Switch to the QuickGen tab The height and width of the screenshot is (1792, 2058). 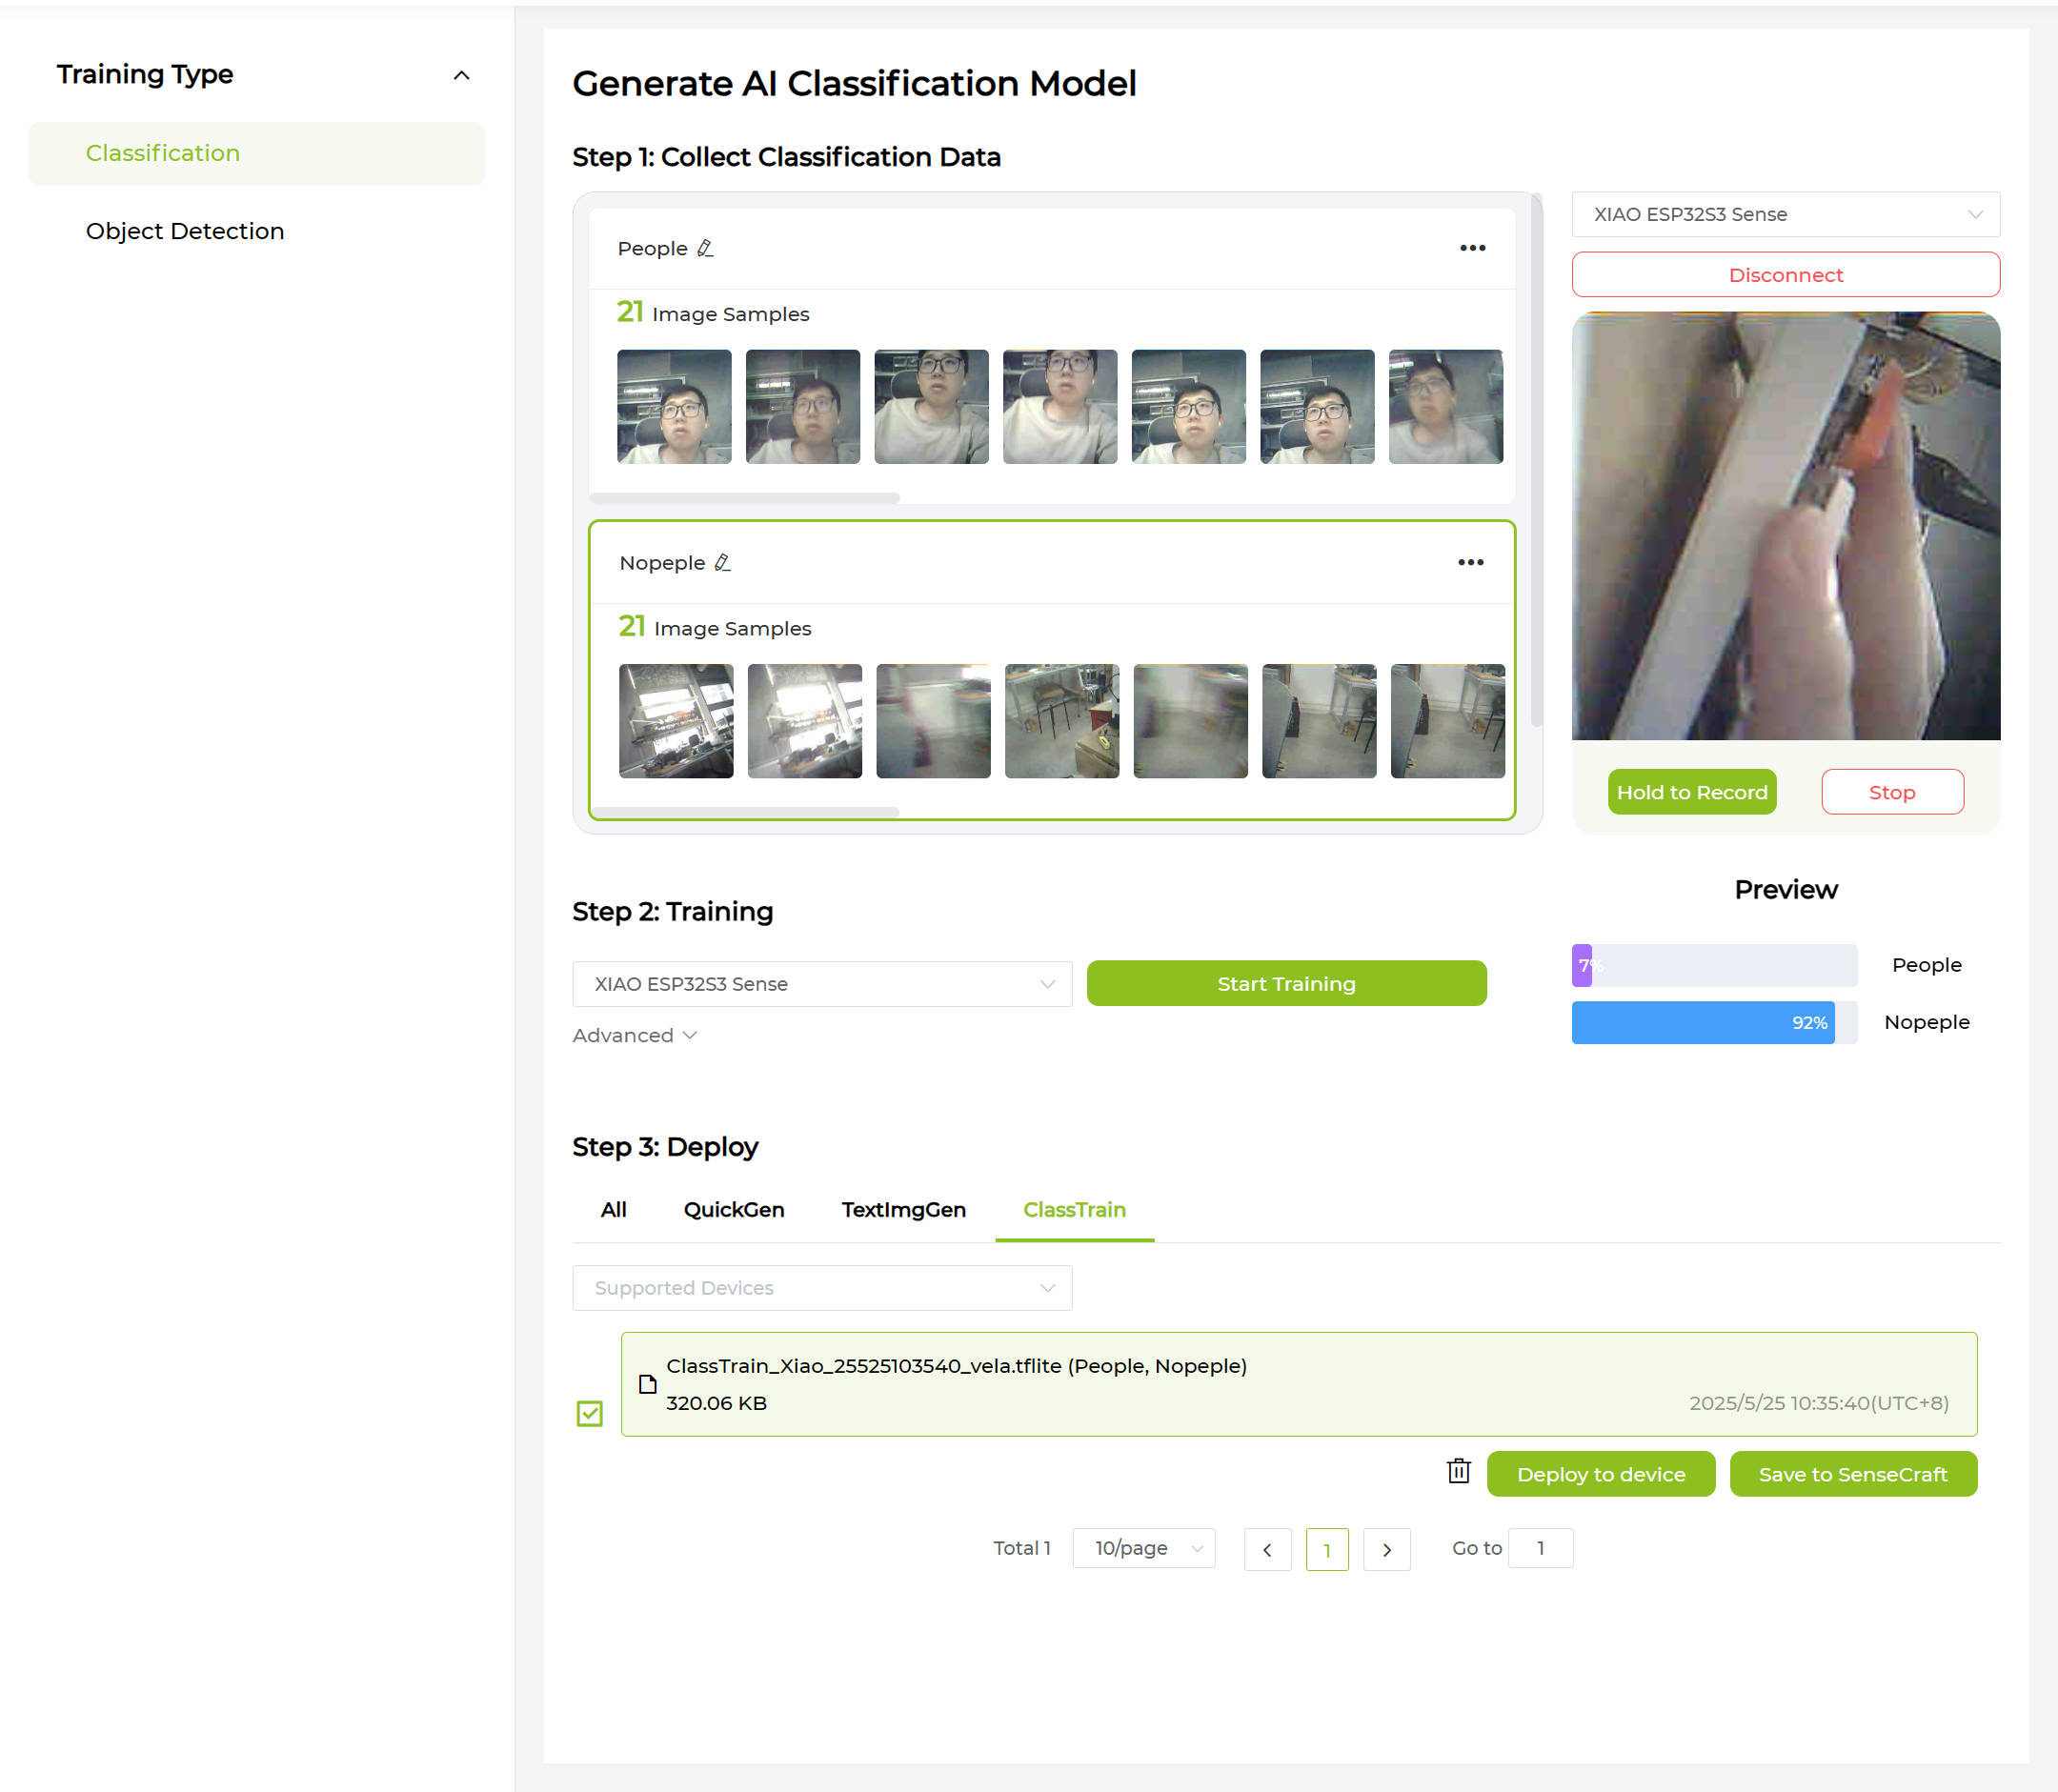[733, 1210]
